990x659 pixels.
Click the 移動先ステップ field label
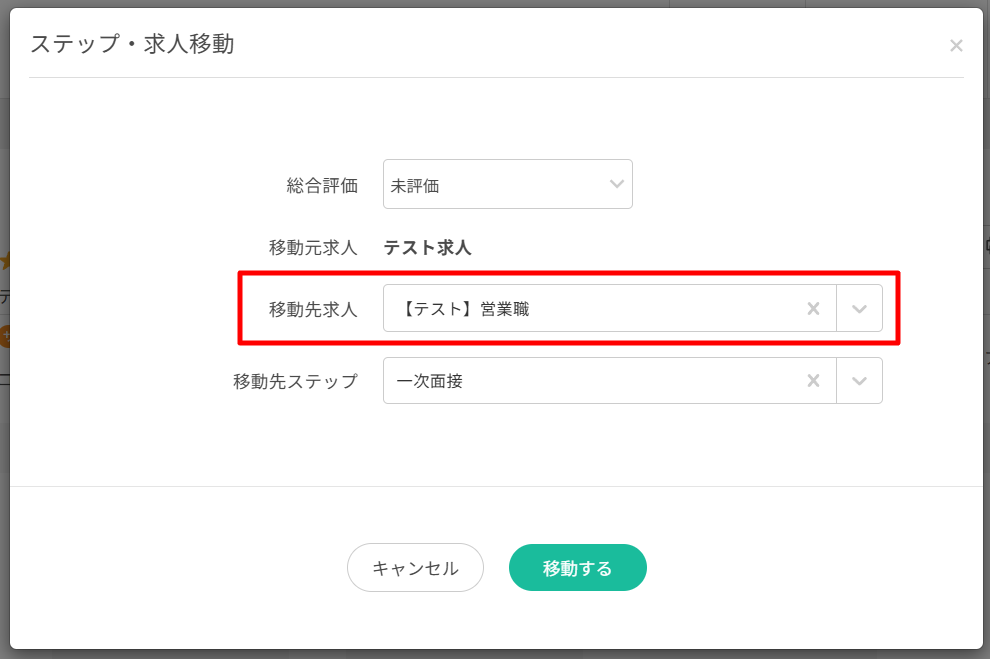coord(295,381)
